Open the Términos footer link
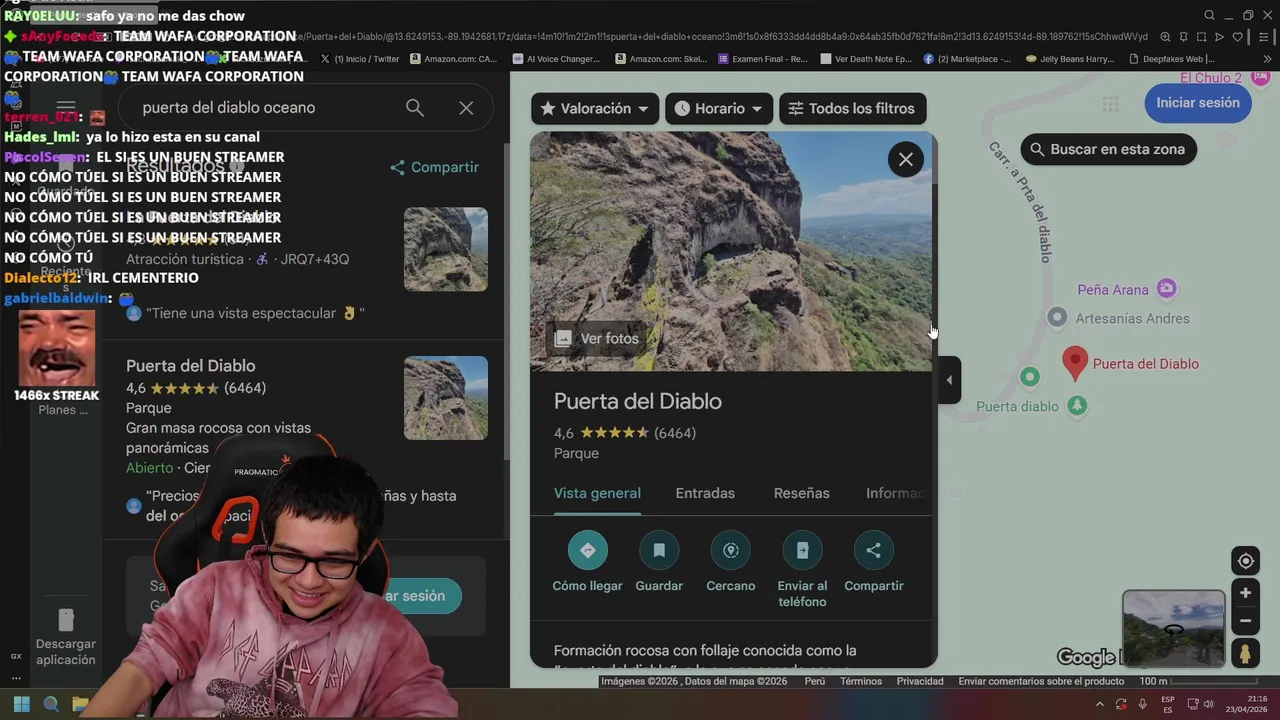The height and width of the screenshot is (720, 1280). [x=861, y=682]
